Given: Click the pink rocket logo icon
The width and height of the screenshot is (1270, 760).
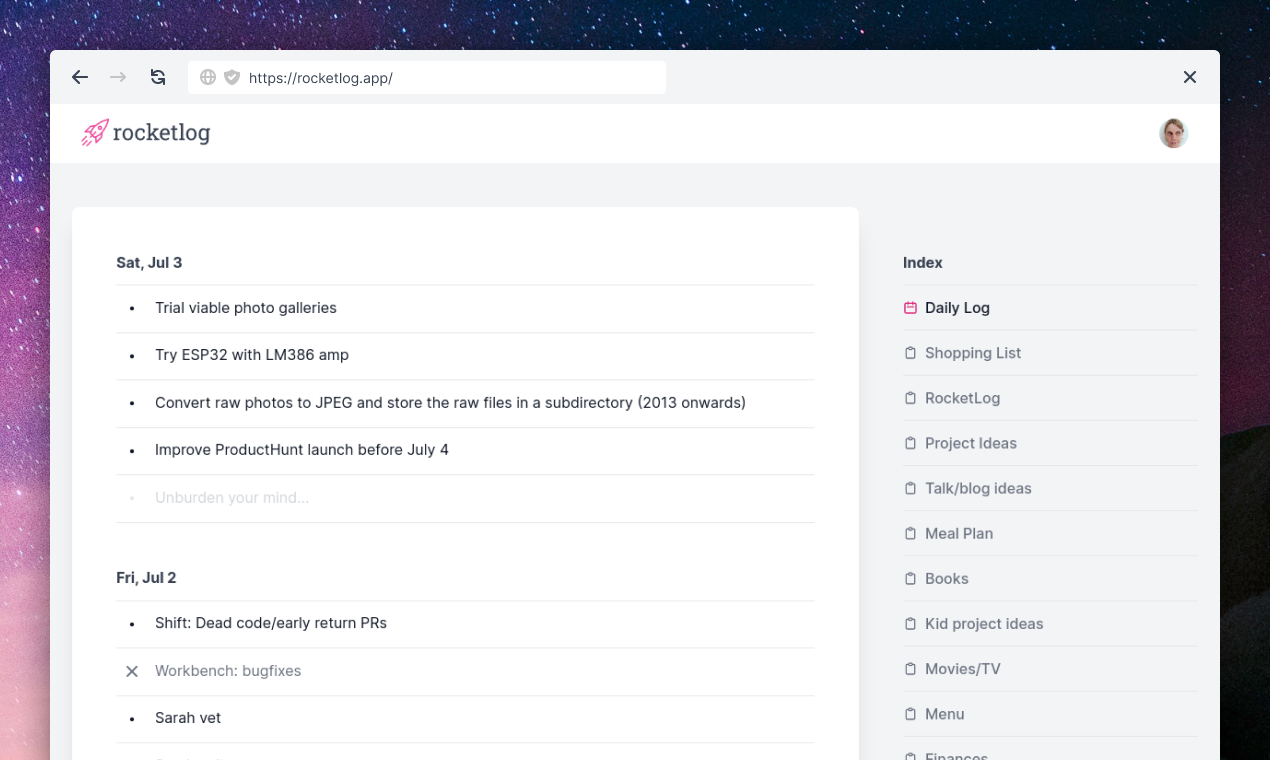Looking at the screenshot, I should click(x=95, y=132).
